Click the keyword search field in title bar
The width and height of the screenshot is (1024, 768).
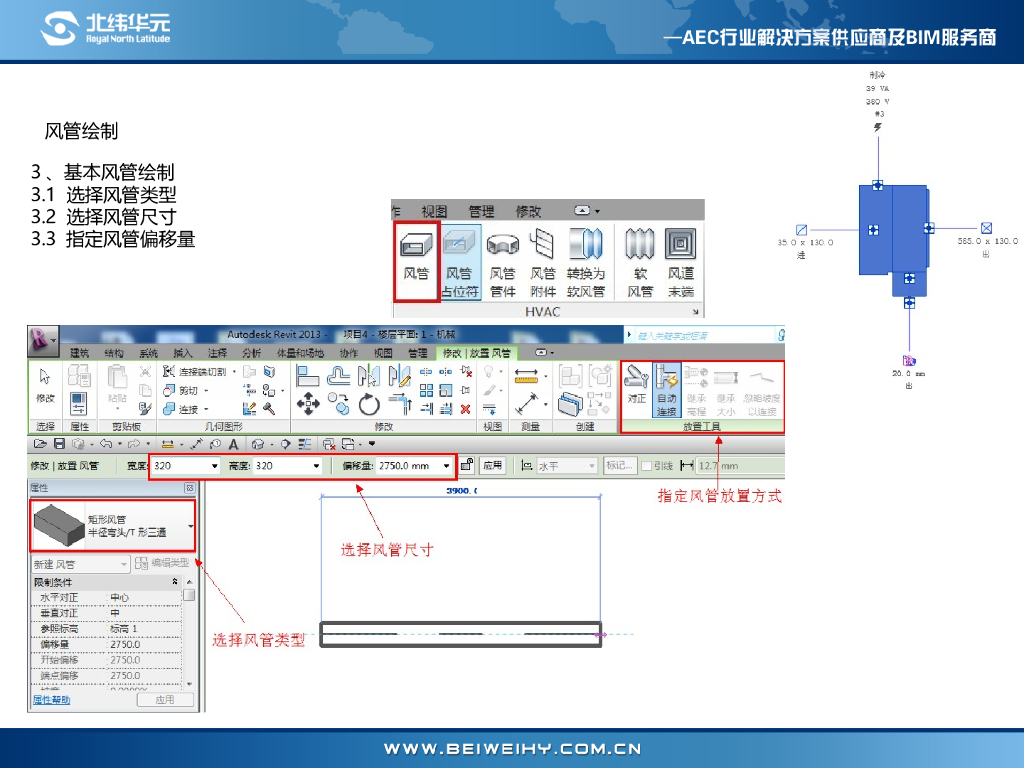point(704,335)
